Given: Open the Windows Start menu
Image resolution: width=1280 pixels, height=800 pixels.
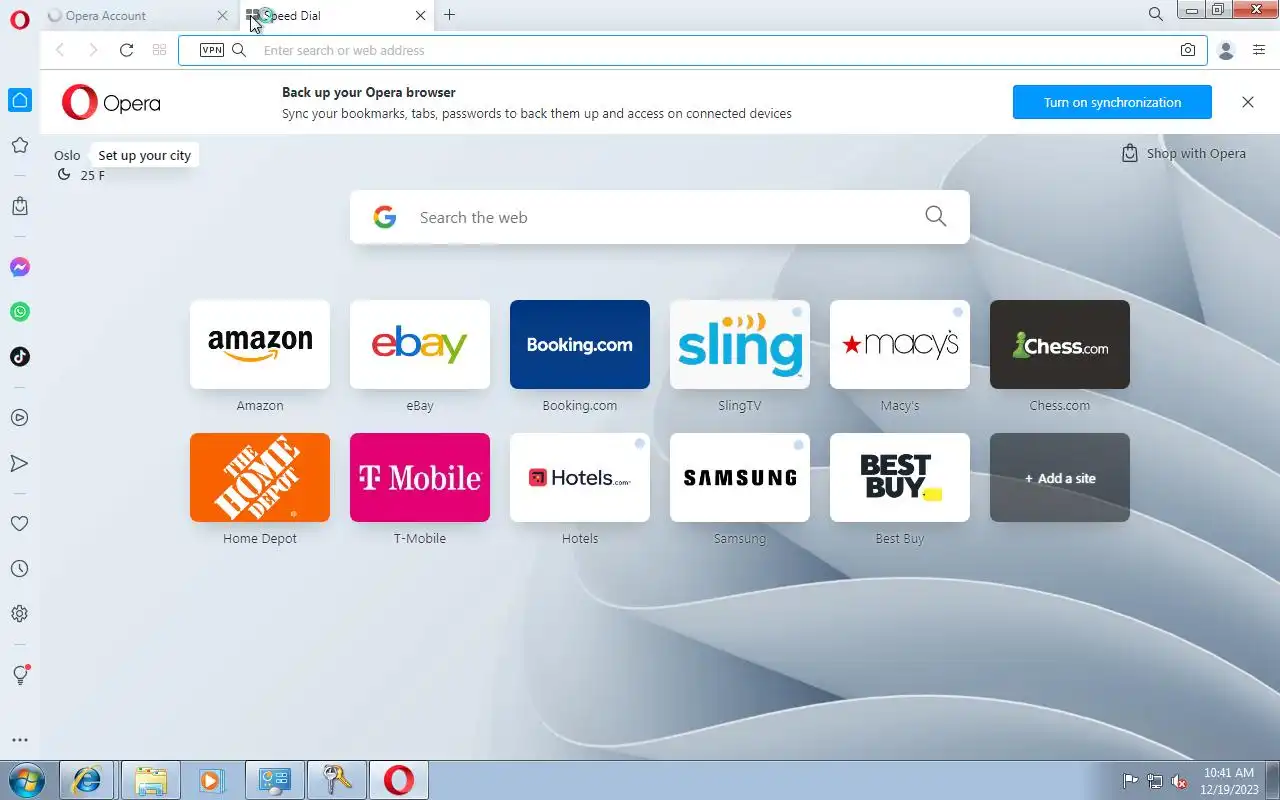Looking at the screenshot, I should pos(26,780).
